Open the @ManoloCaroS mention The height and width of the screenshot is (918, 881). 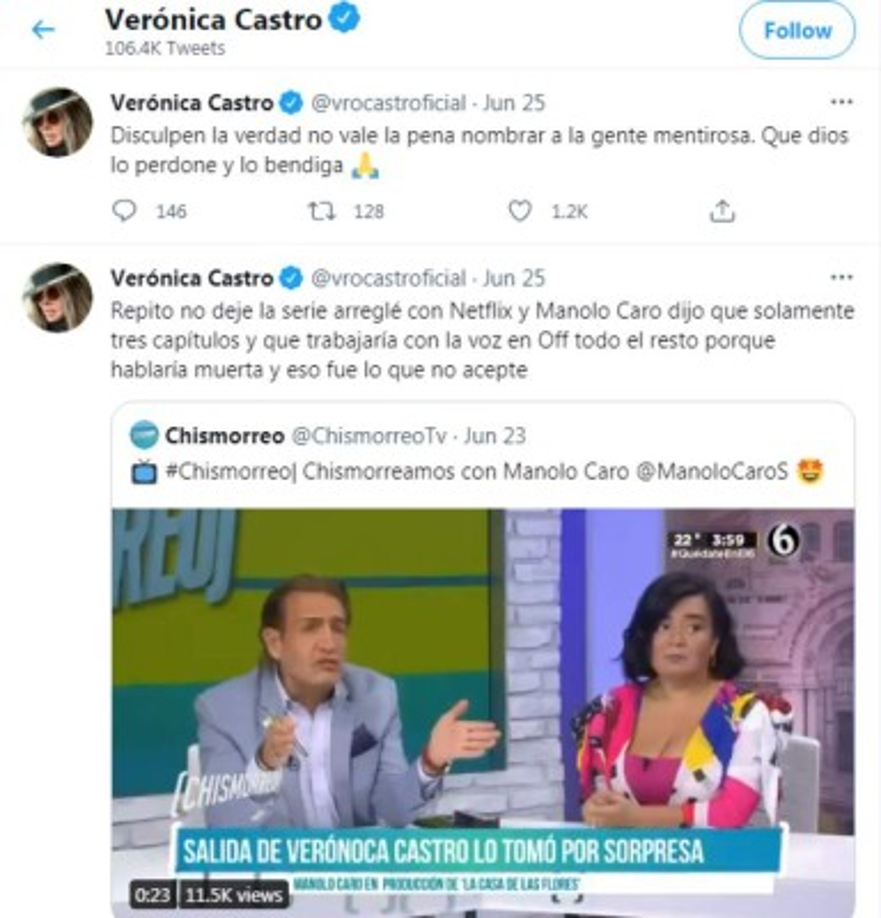pyautogui.click(x=712, y=471)
